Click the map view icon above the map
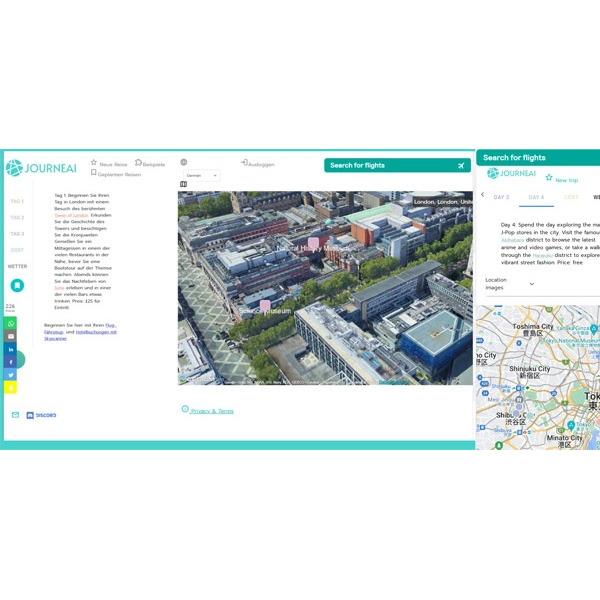This screenshot has height=600, width=600. coord(183,184)
